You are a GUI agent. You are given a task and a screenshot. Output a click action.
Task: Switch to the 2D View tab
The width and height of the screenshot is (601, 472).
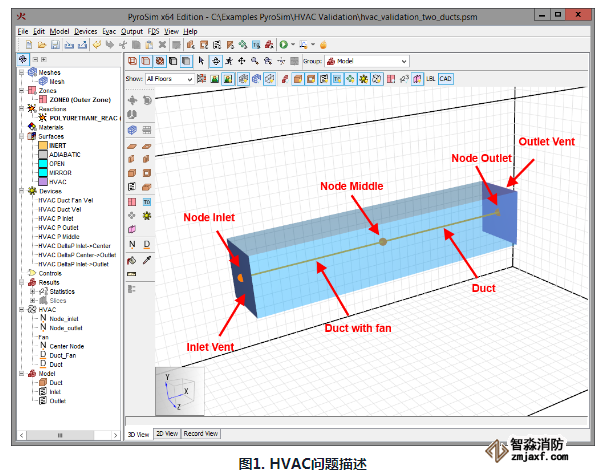167,434
